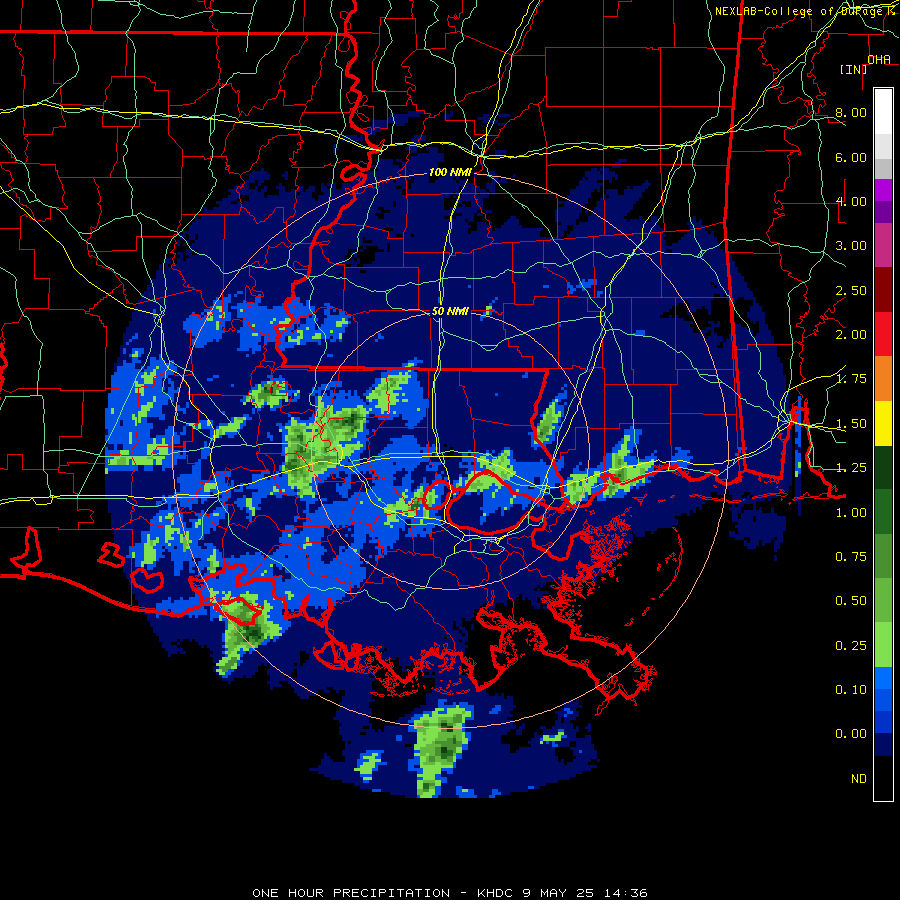Image resolution: width=900 pixels, height=900 pixels.
Task: Click the 3.00 legend label
Action: click(851, 246)
